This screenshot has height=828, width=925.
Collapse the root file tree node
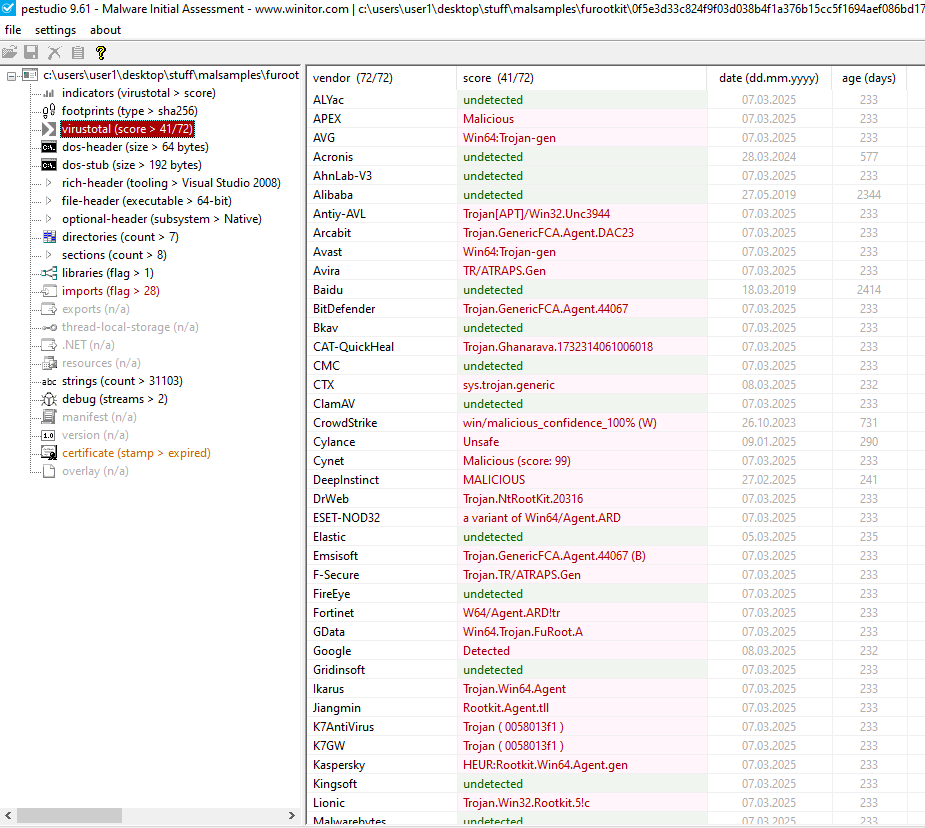coord(11,75)
